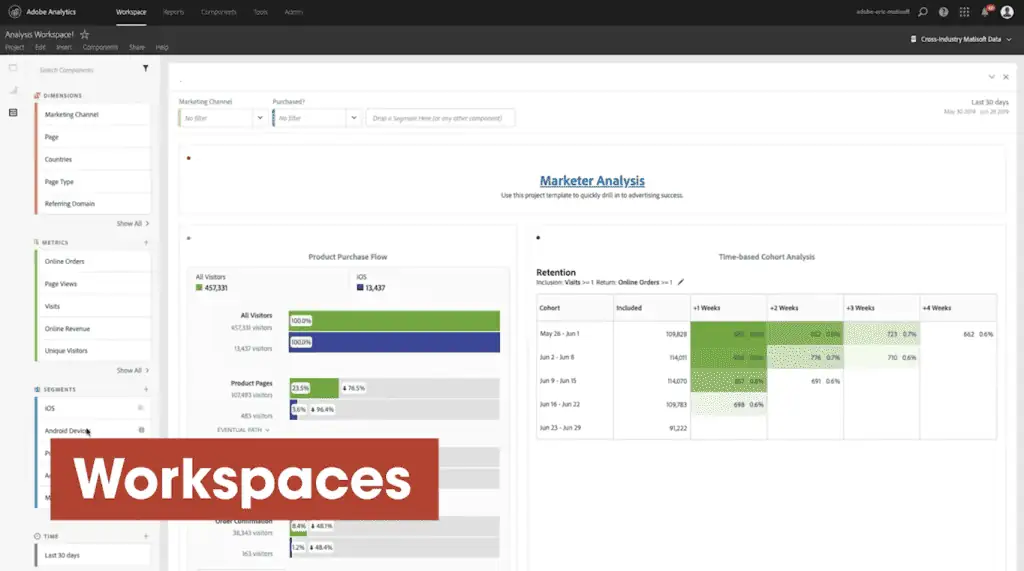This screenshot has width=1024, height=571.
Task: Open the Marketer Analysis link
Action: point(592,181)
